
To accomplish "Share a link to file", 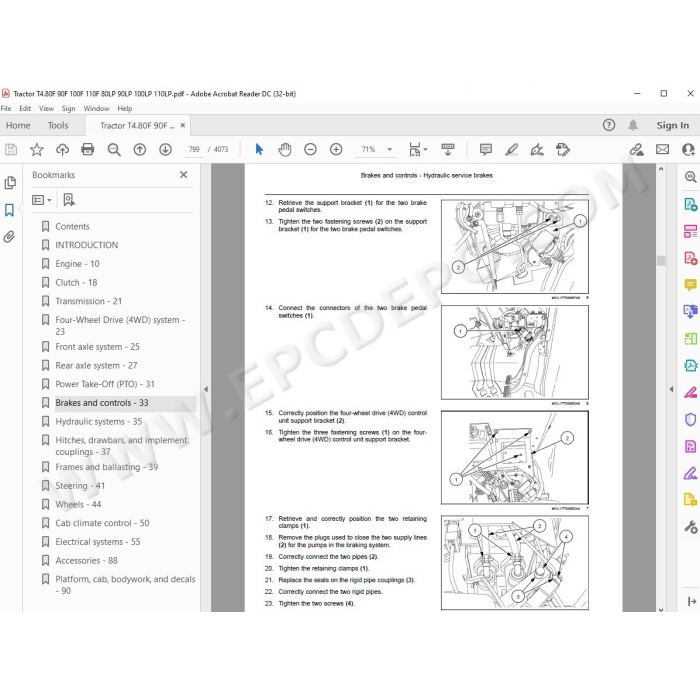I will click(637, 150).
